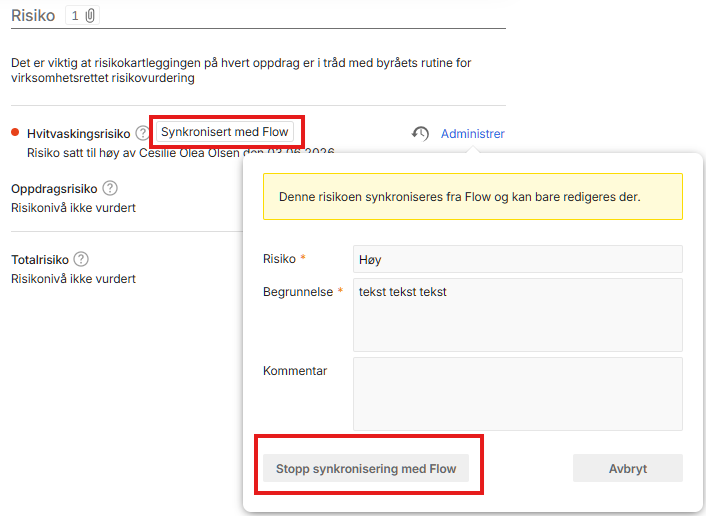Click the yellow Flow synchronization notice

(473, 197)
